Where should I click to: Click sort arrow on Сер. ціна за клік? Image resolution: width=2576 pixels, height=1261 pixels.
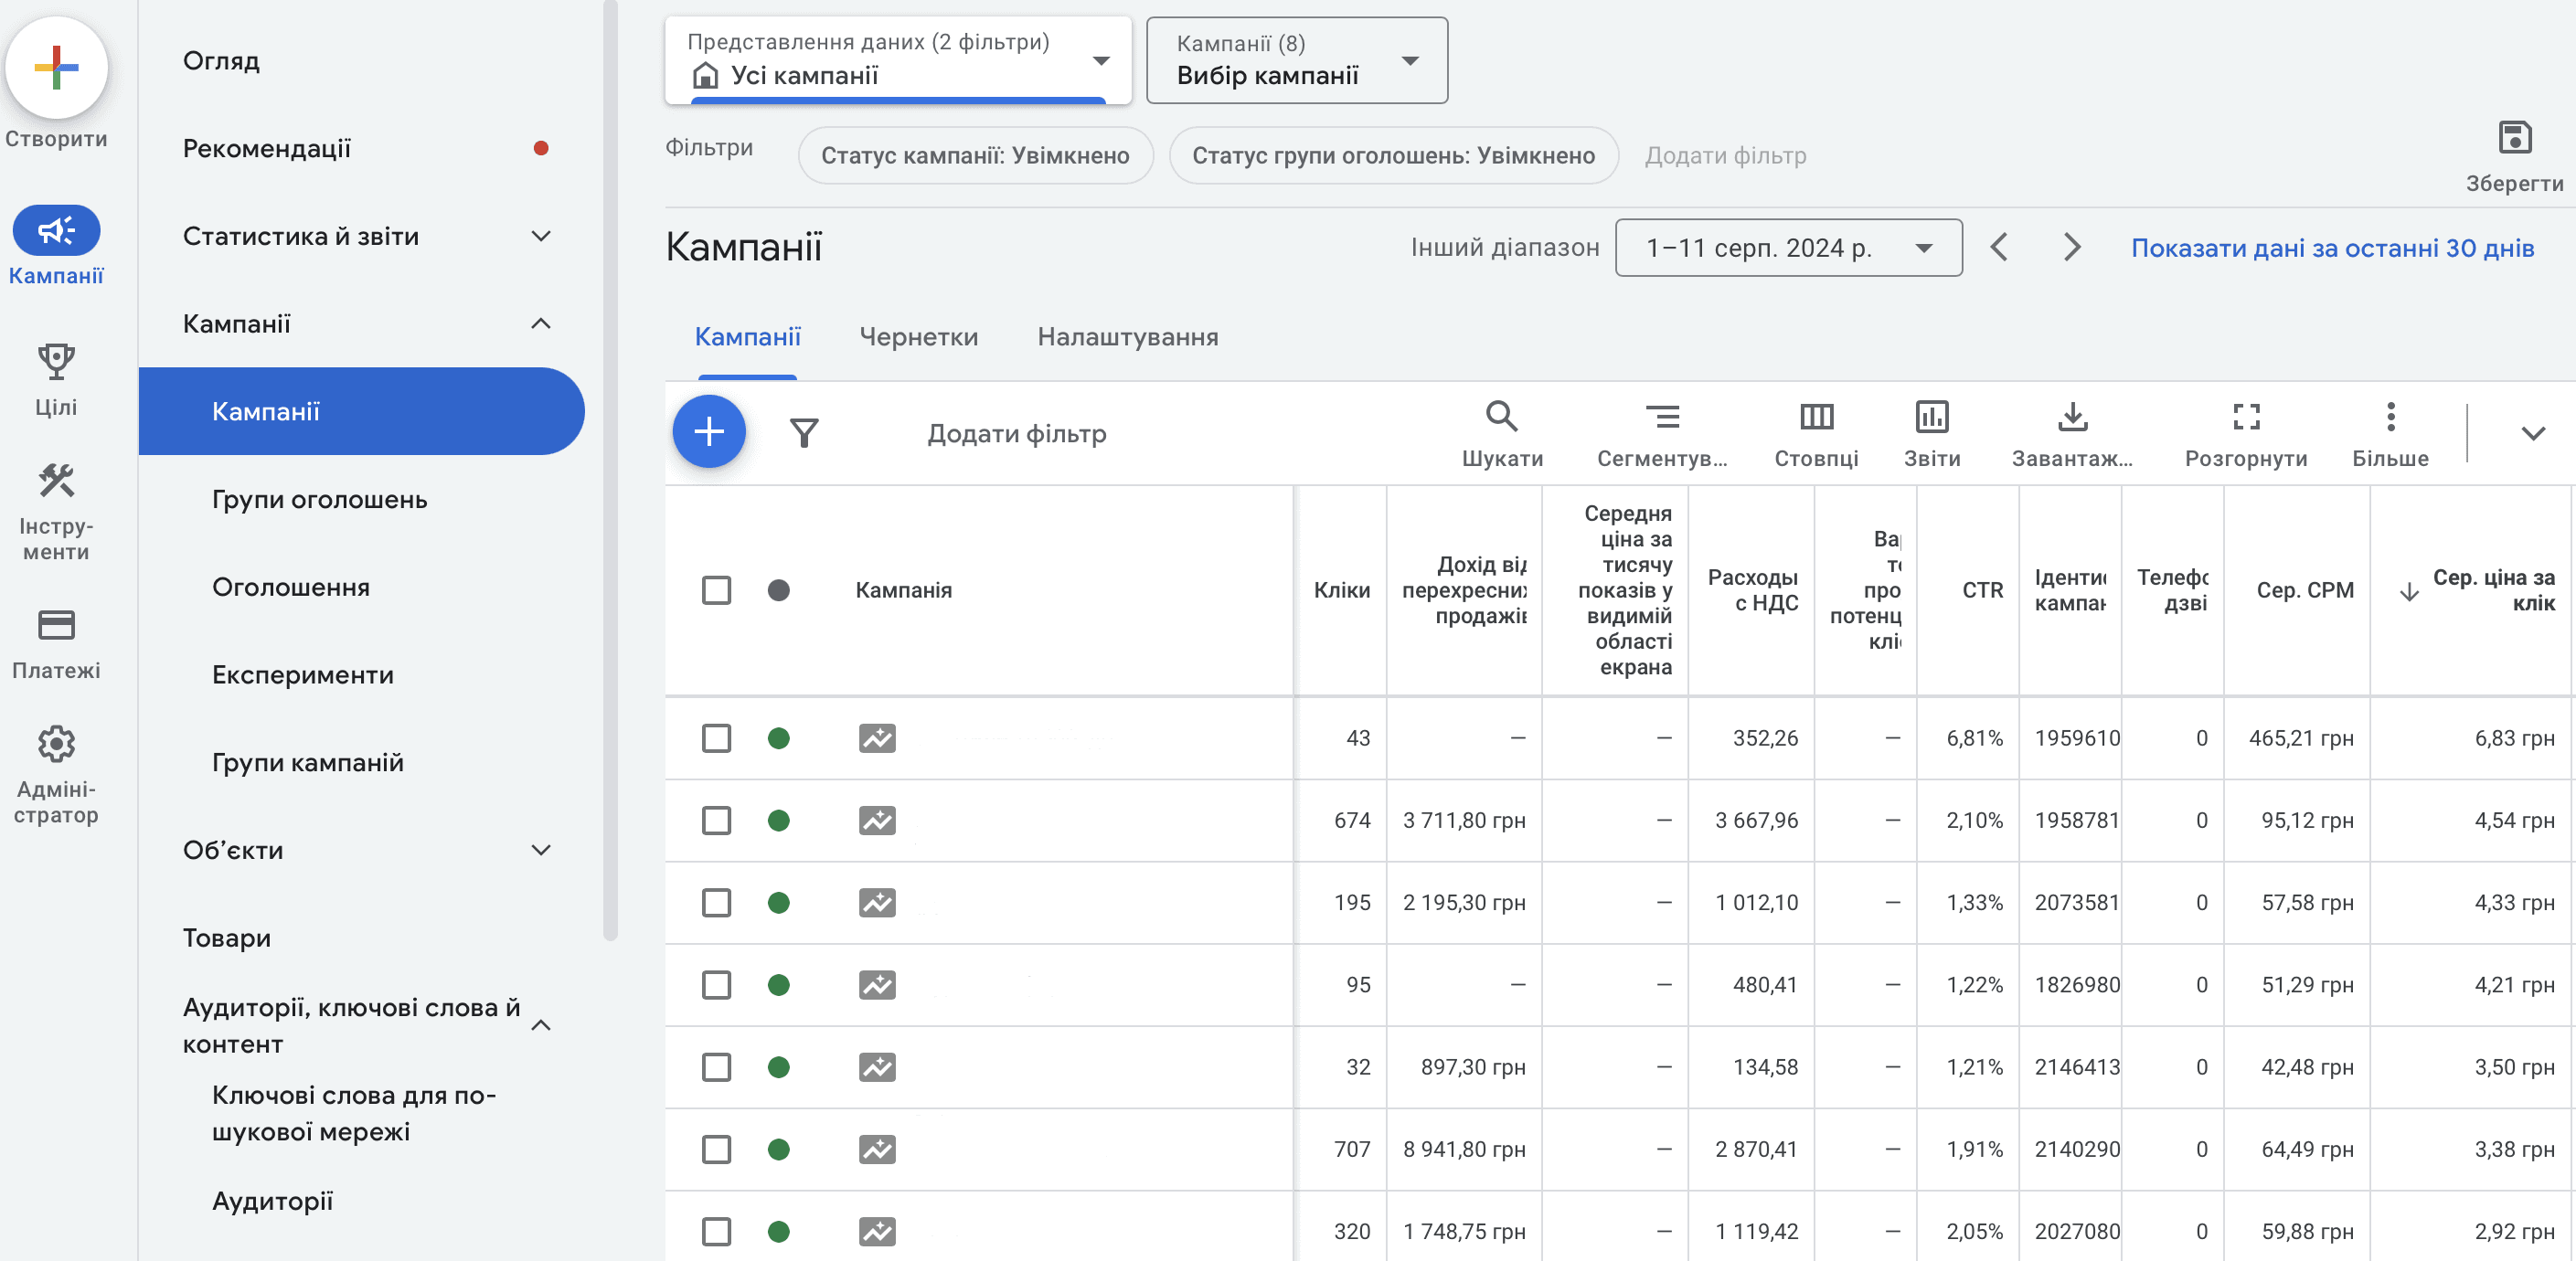pyautogui.click(x=2409, y=592)
